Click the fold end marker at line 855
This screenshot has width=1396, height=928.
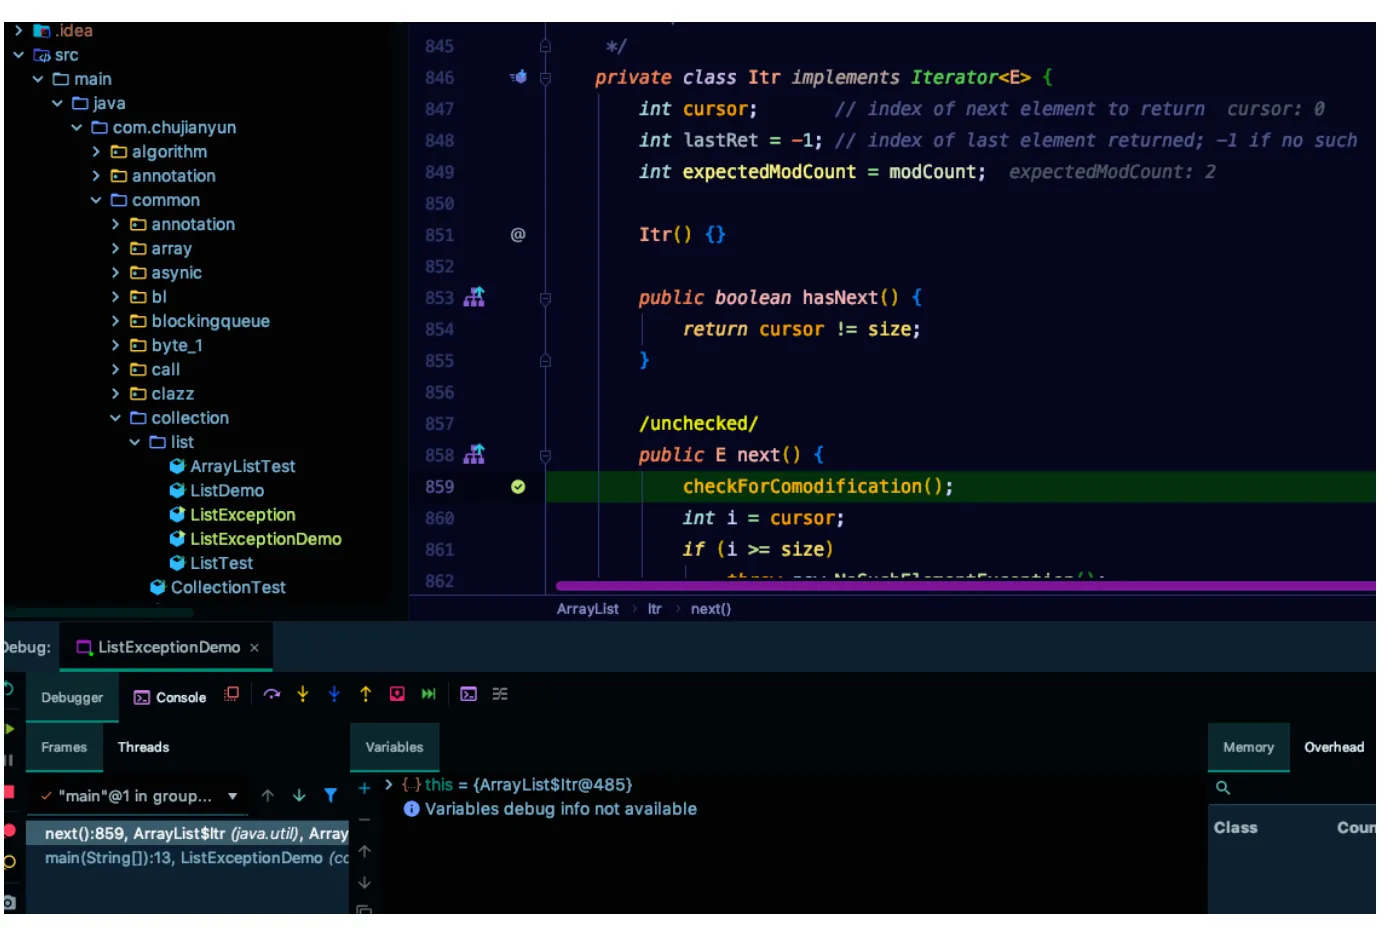tap(545, 361)
